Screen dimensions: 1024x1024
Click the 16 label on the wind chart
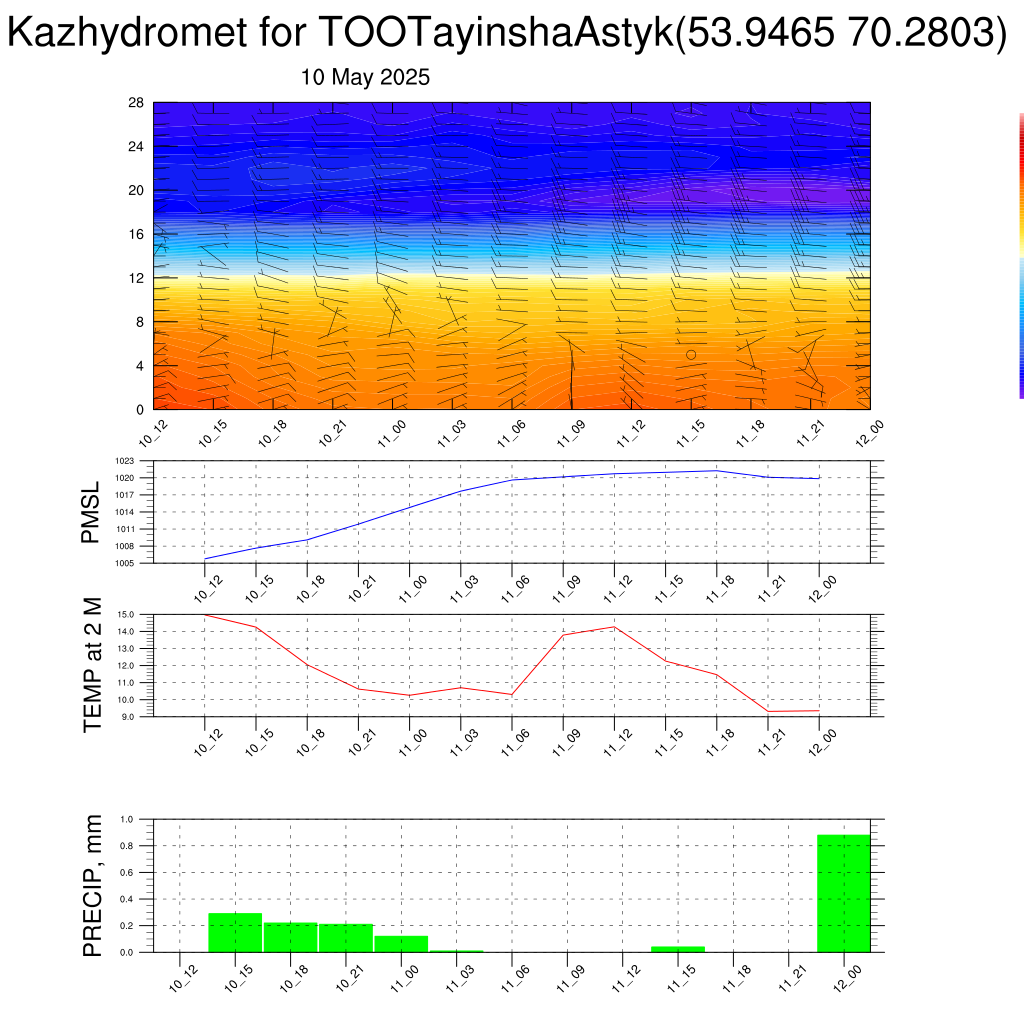click(x=136, y=234)
